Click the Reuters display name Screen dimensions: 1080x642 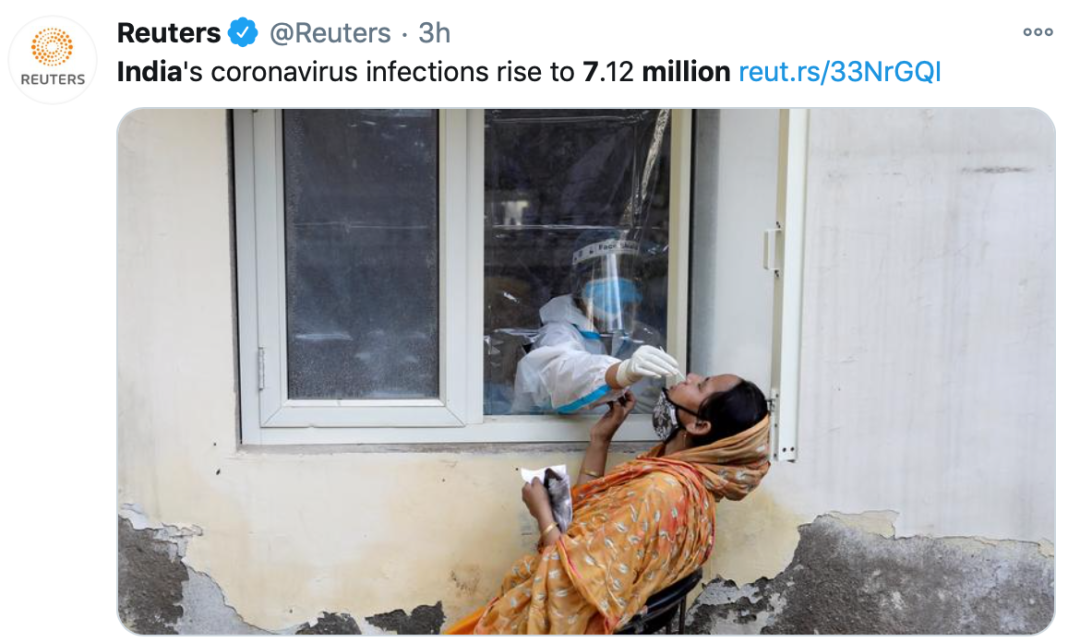pos(169,32)
